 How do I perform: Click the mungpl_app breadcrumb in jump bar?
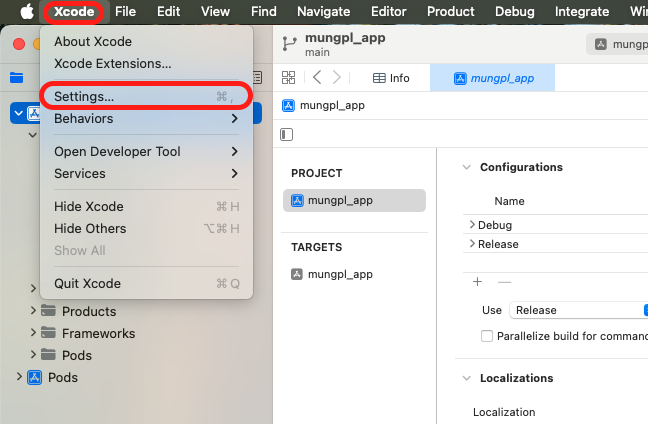click(x=324, y=105)
